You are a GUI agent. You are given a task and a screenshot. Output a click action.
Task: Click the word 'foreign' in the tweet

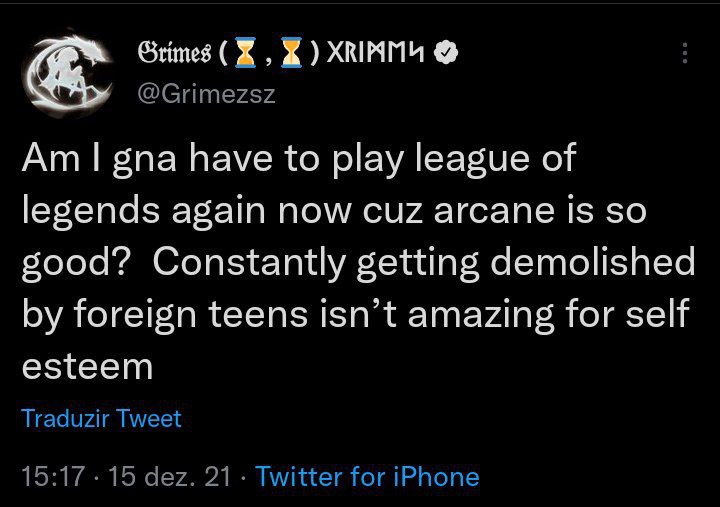coord(135,316)
